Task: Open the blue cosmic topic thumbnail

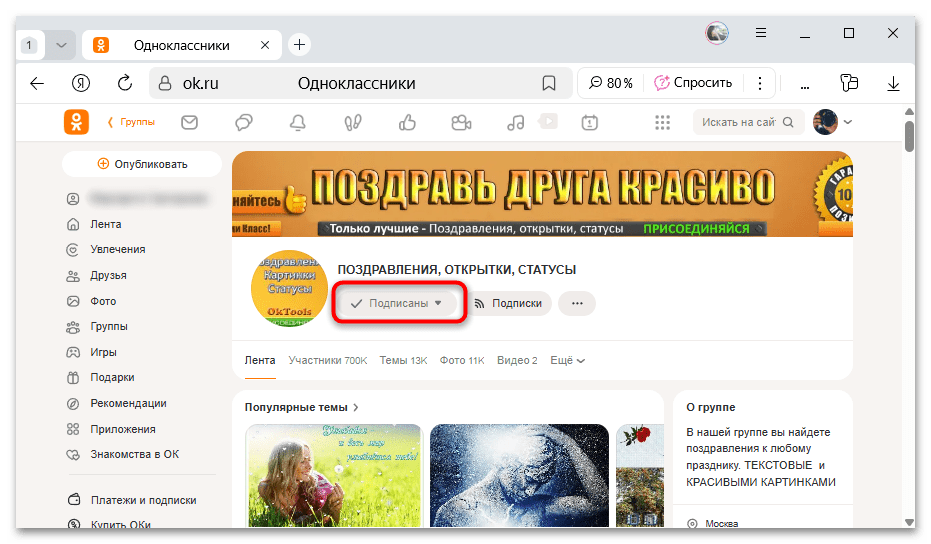Action: click(520, 475)
